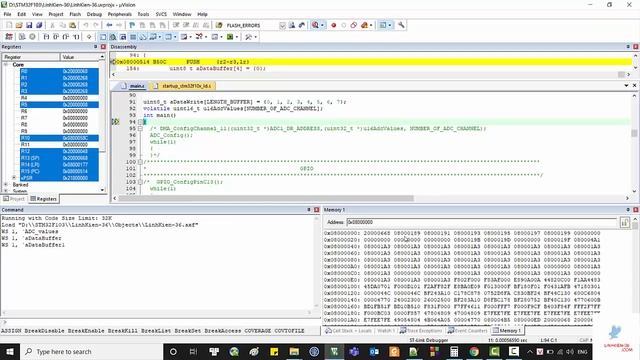Screen dimensions: 640x360
Task: Open Calculator from the taskbar
Action: coord(454,351)
